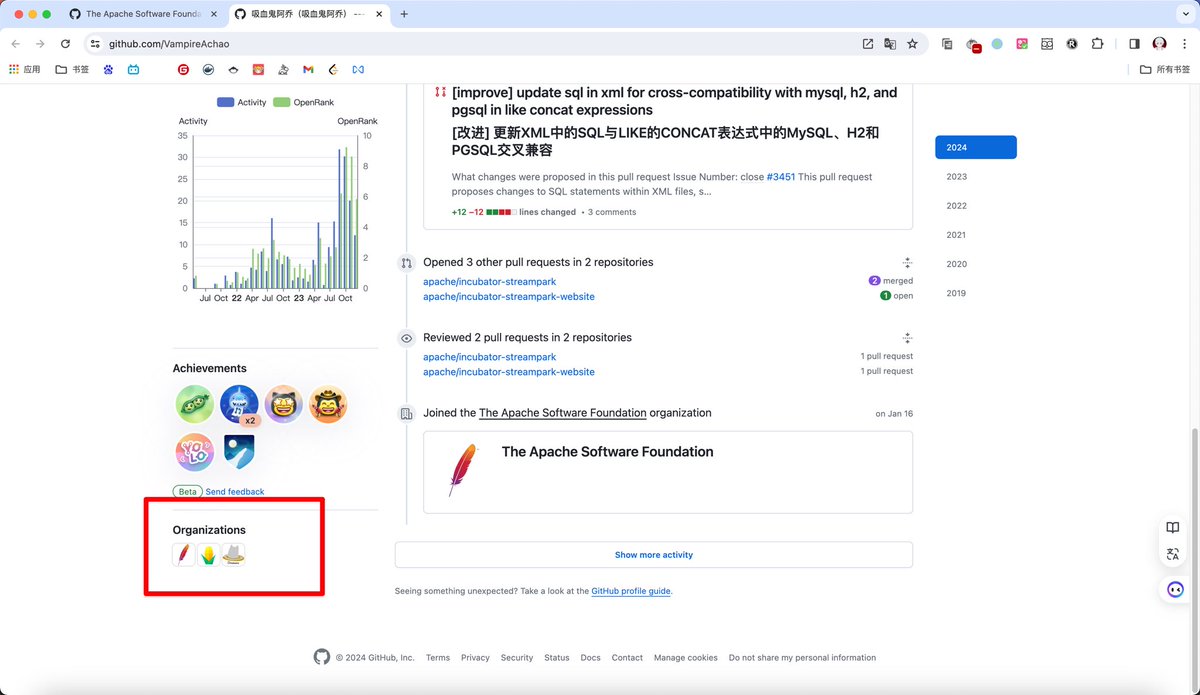Open the Chrome extensions puzzle icon
1200x695 pixels.
1097,44
